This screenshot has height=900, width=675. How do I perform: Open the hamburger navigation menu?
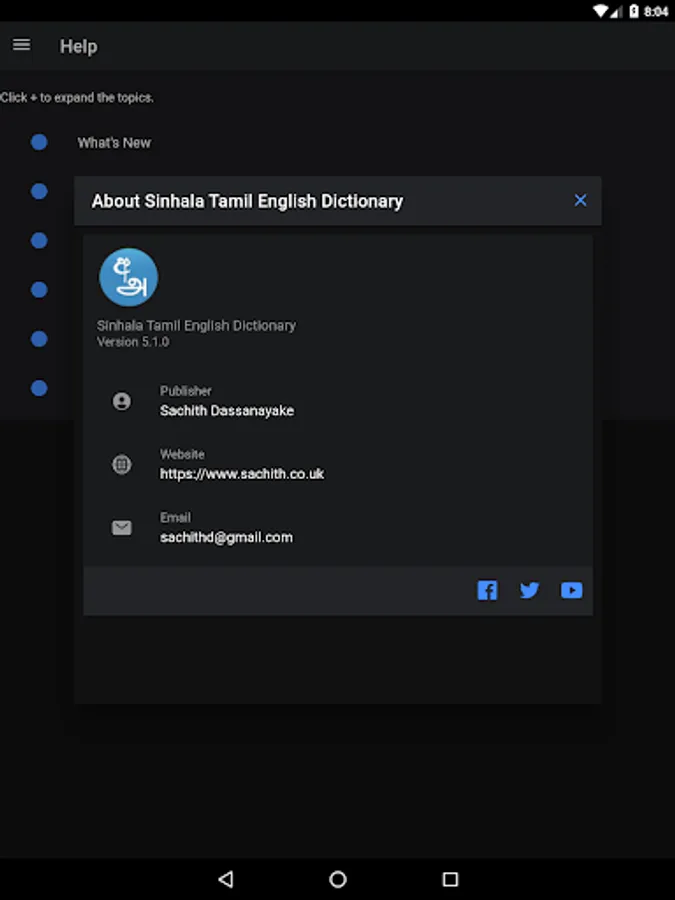21,45
